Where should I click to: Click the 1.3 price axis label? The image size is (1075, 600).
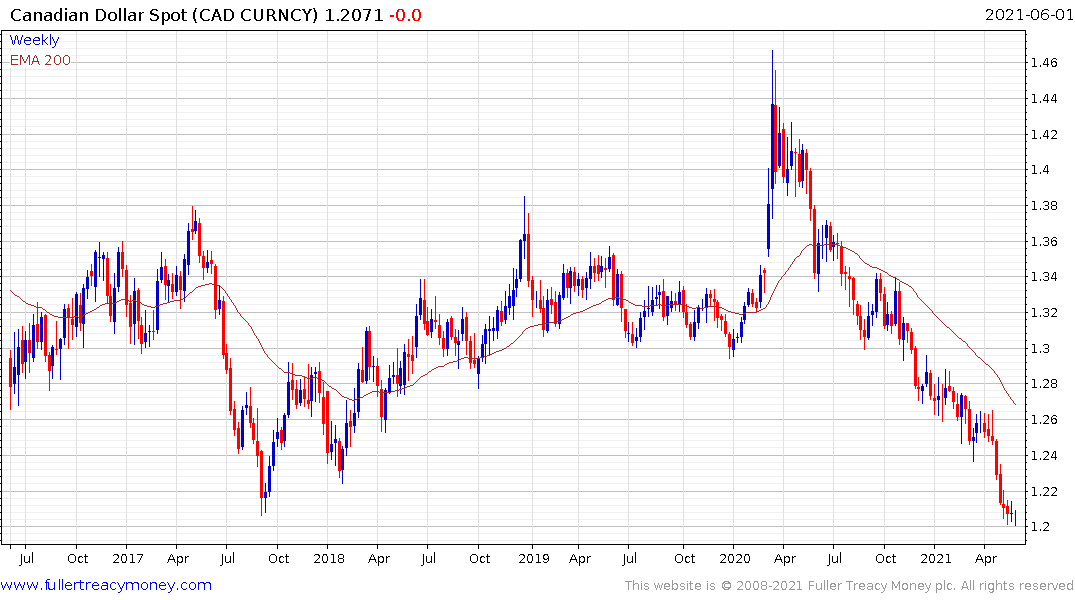click(1041, 348)
